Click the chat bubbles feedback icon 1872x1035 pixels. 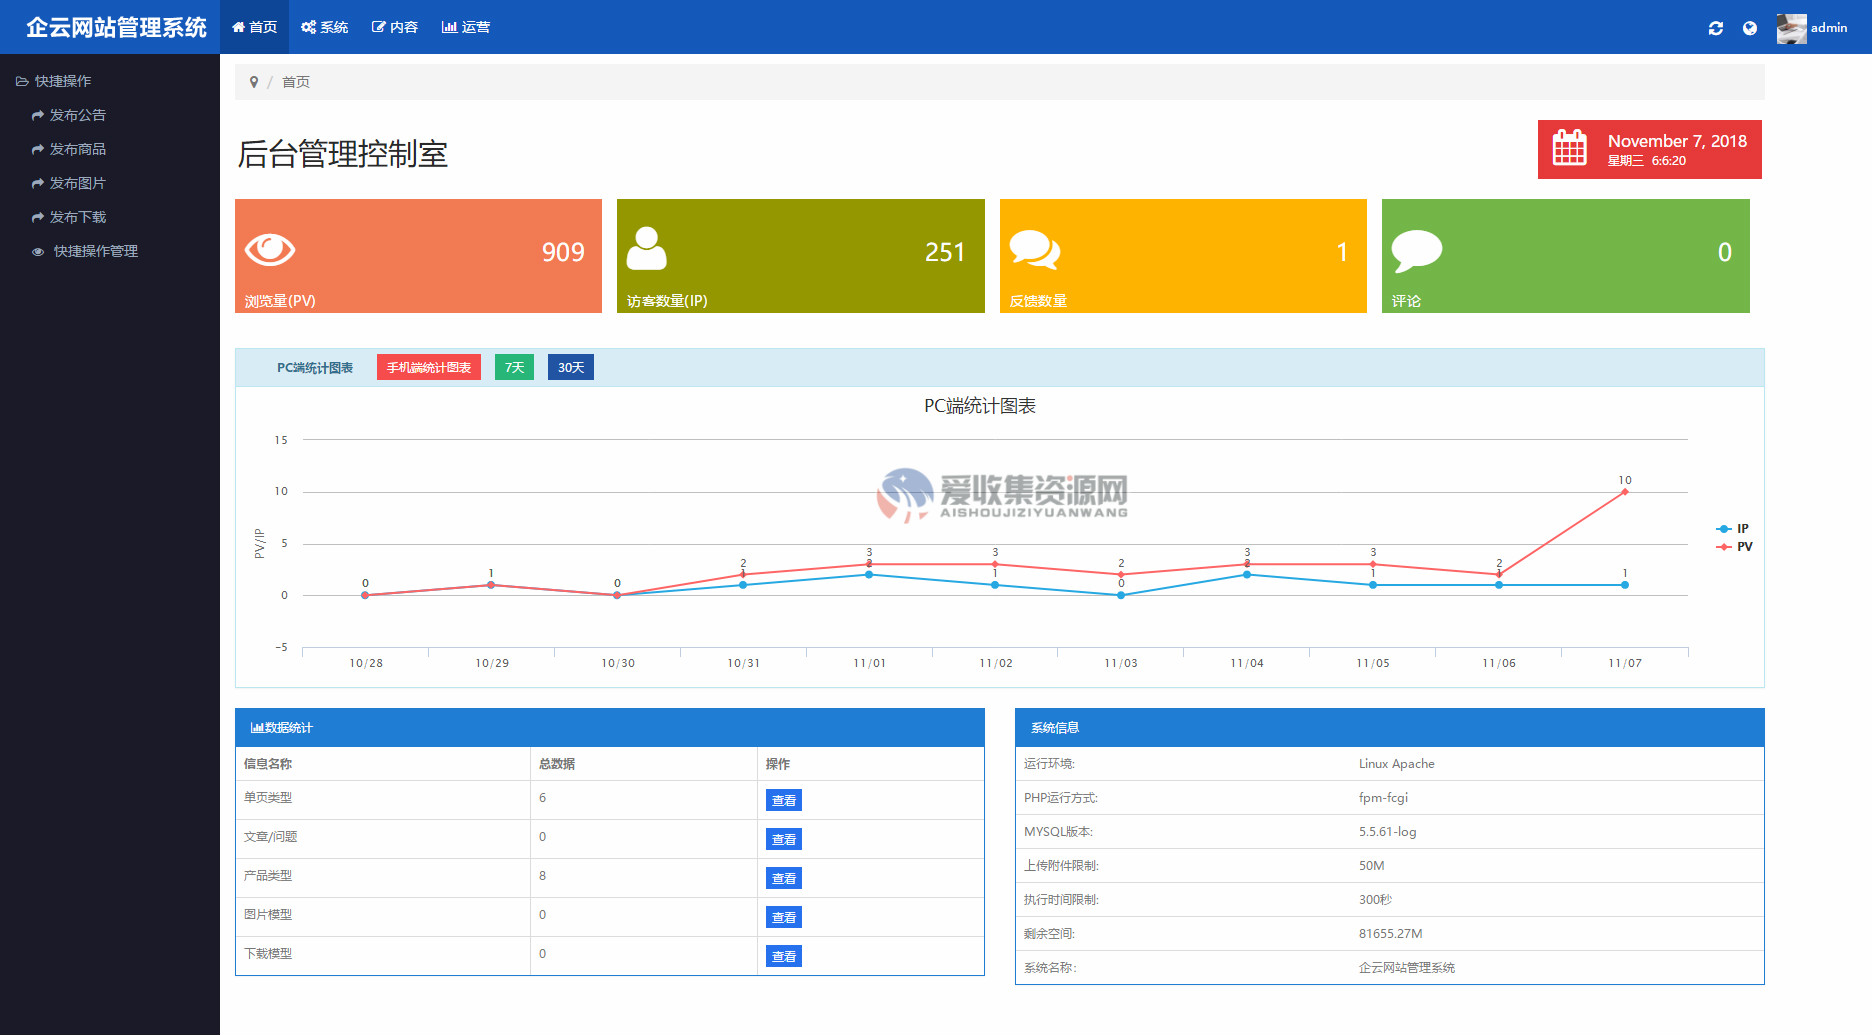click(x=1034, y=249)
